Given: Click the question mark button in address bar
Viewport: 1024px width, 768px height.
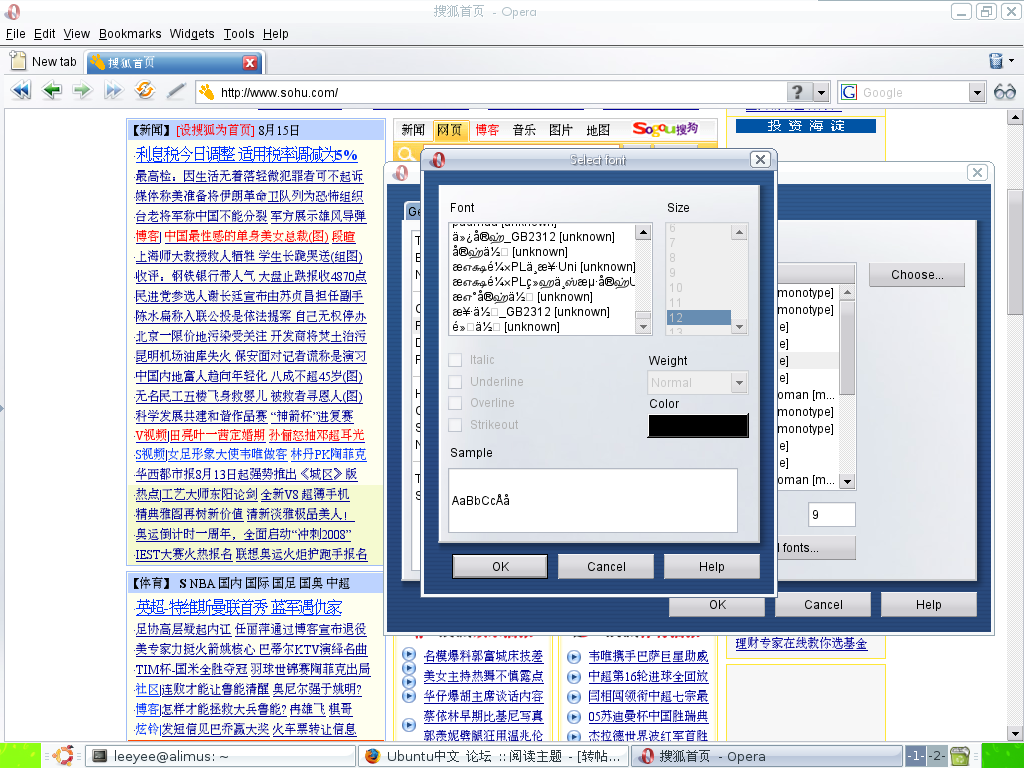Looking at the screenshot, I should point(798,92).
